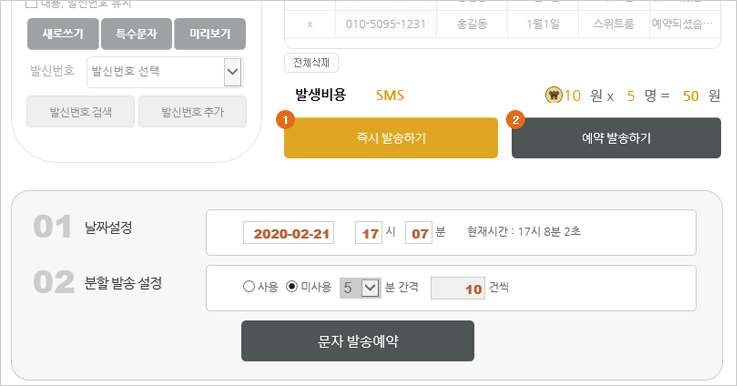
Task: Select the 미사용 radio option
Action: pos(291,286)
